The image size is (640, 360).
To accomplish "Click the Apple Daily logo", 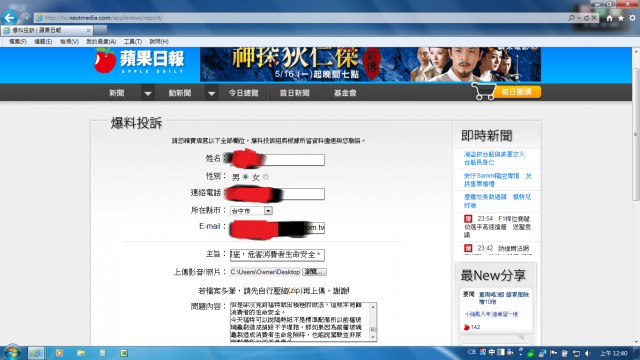I will pyautogui.click(x=140, y=61).
